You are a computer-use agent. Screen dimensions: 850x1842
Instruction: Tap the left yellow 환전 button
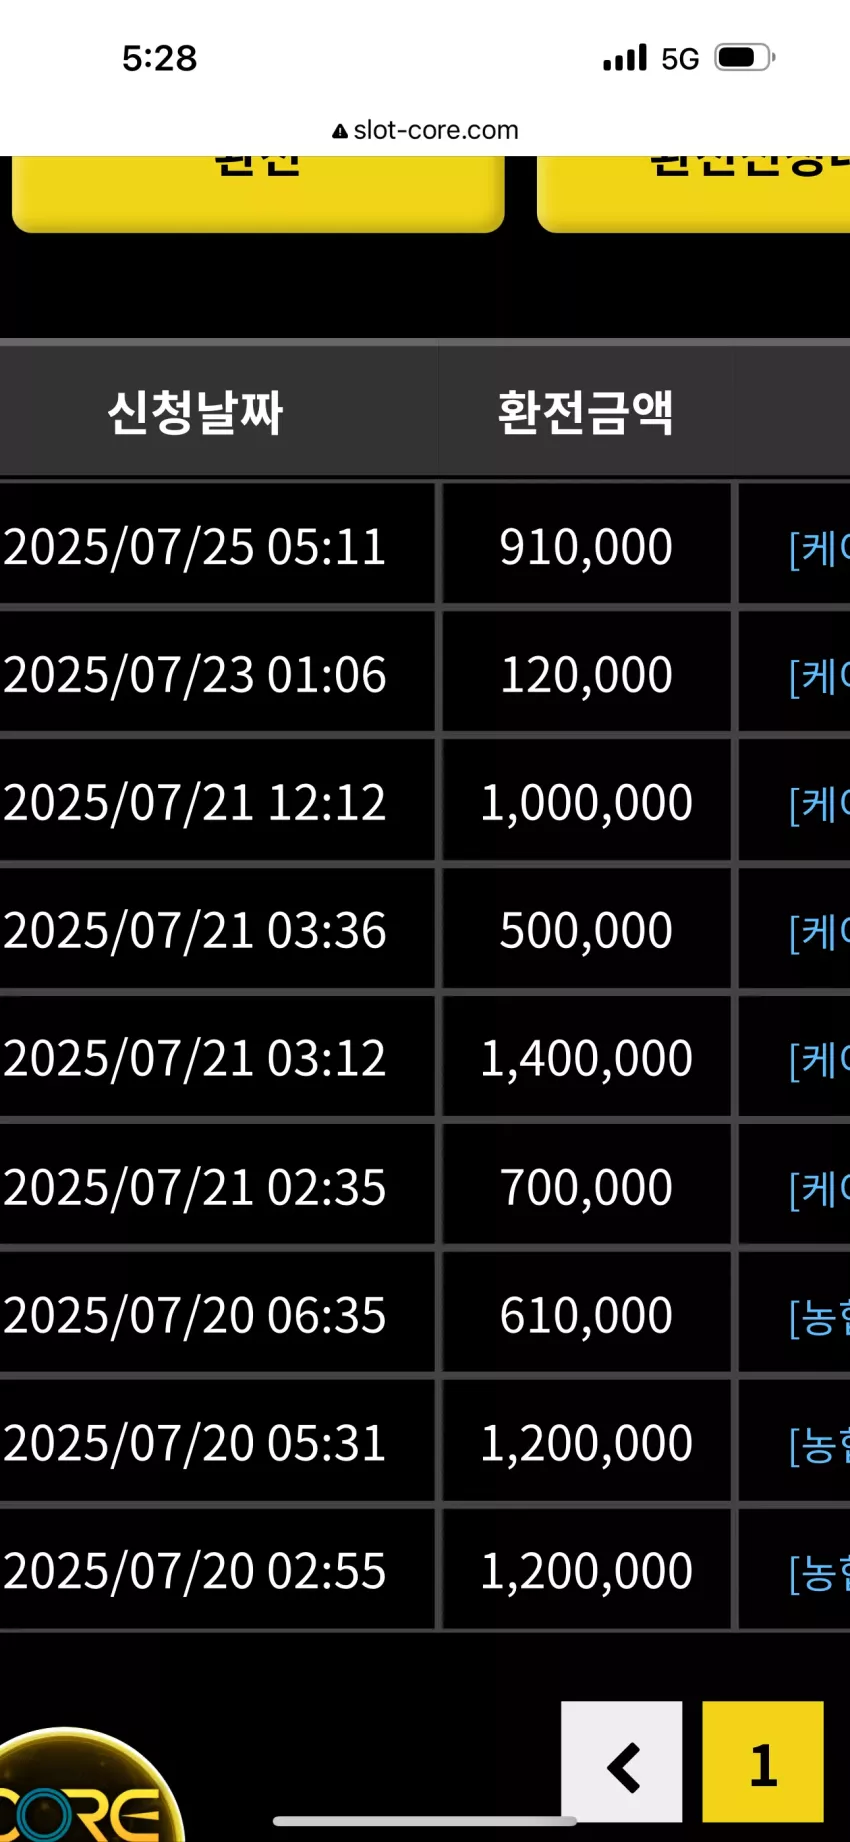(x=258, y=194)
